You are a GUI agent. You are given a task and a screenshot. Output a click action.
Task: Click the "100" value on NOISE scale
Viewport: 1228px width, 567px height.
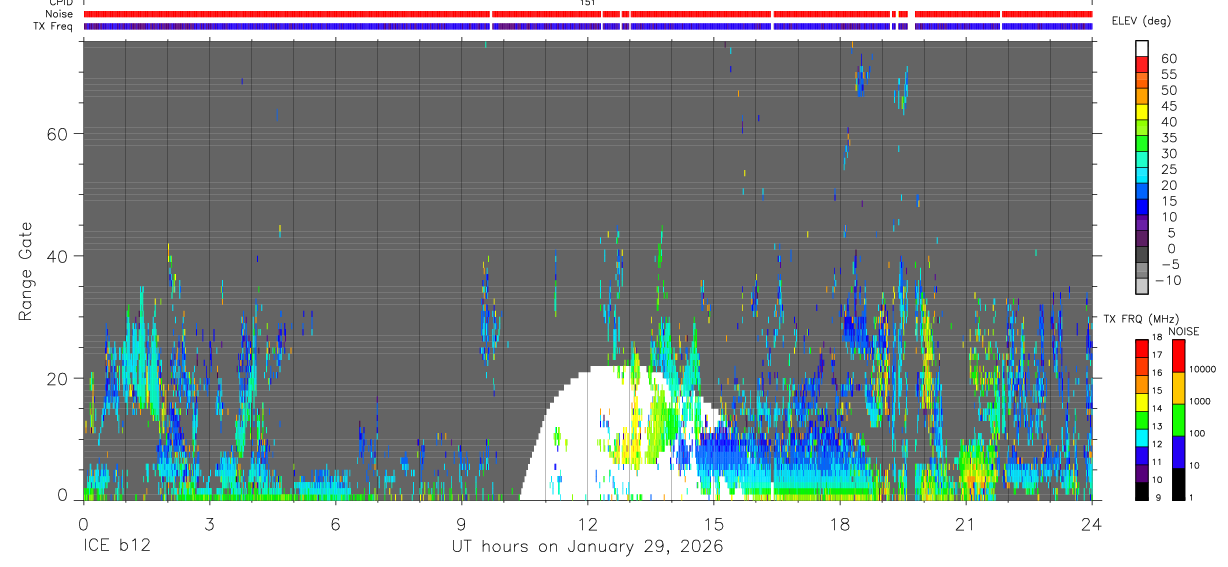pyautogui.click(x=1198, y=433)
